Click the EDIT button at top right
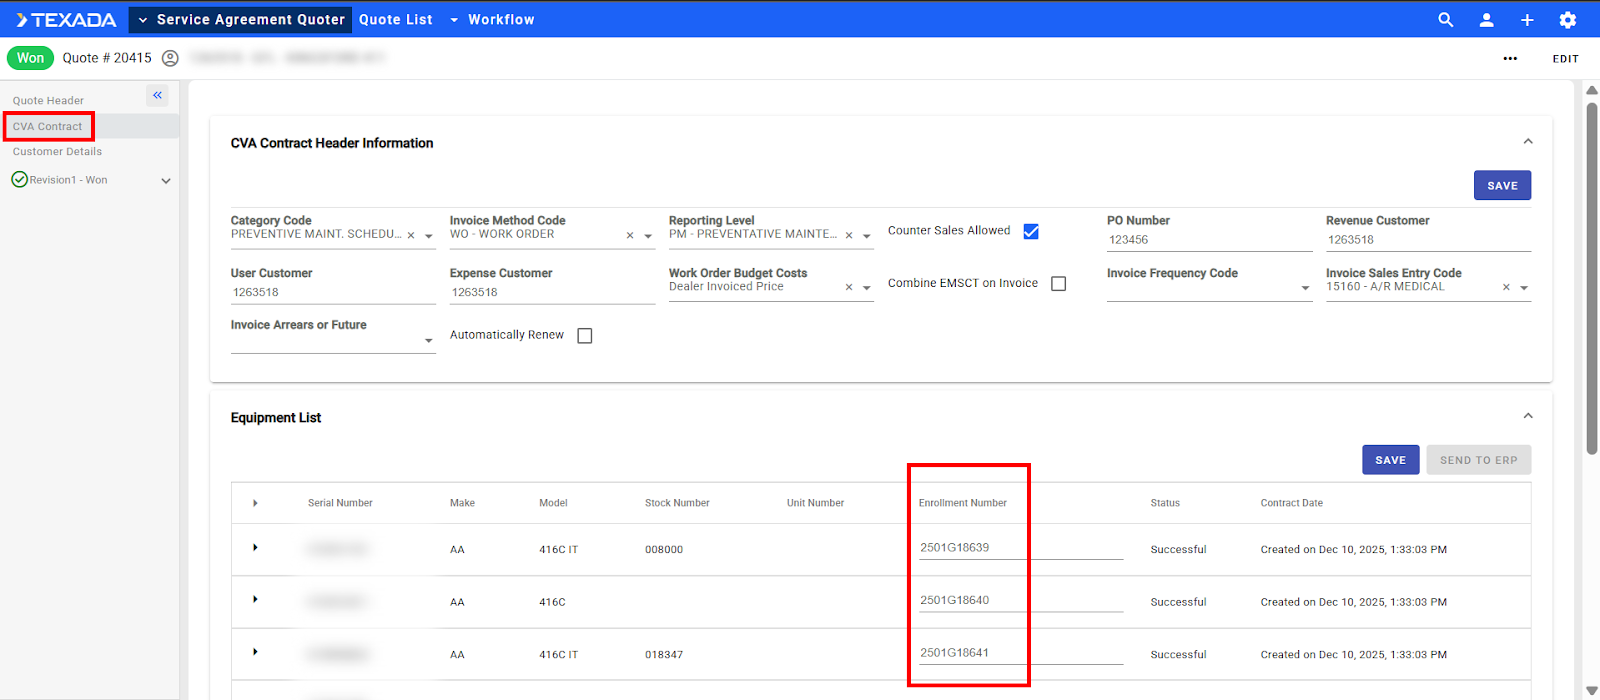Image resolution: width=1600 pixels, height=700 pixels. (1565, 59)
